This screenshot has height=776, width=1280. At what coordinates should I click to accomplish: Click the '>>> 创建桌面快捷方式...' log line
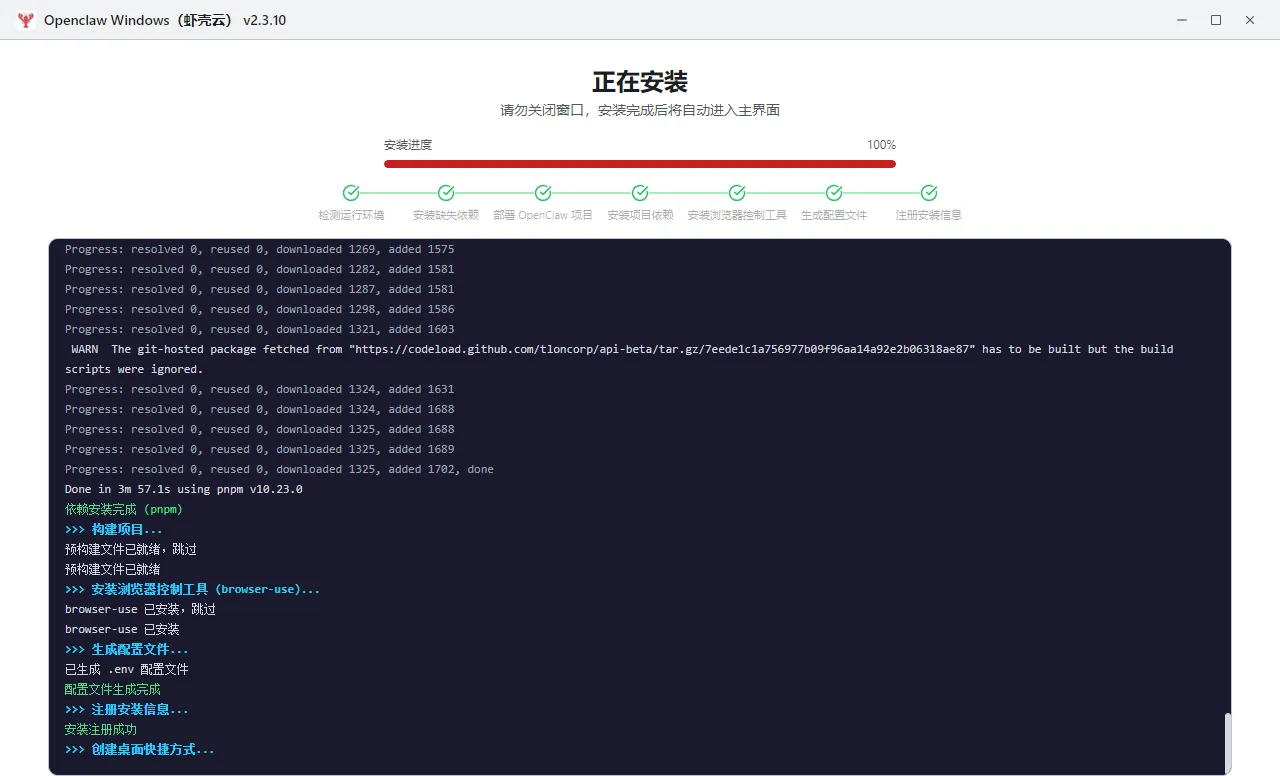[x=140, y=749]
